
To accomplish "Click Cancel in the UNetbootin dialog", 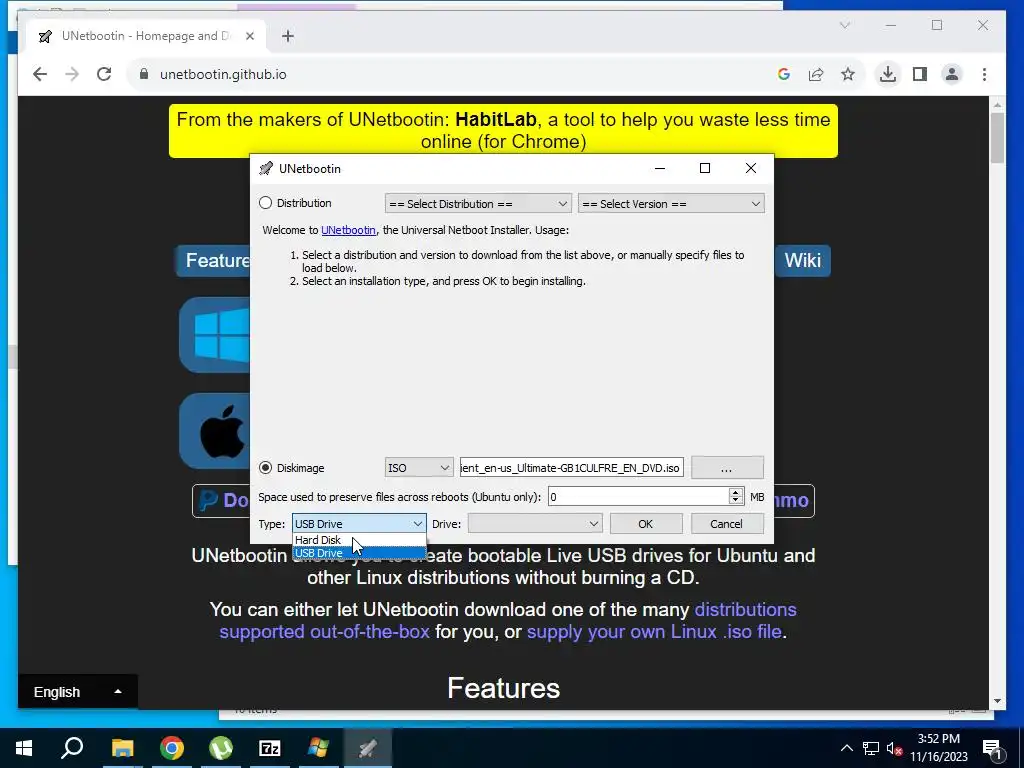I will coord(726,524).
